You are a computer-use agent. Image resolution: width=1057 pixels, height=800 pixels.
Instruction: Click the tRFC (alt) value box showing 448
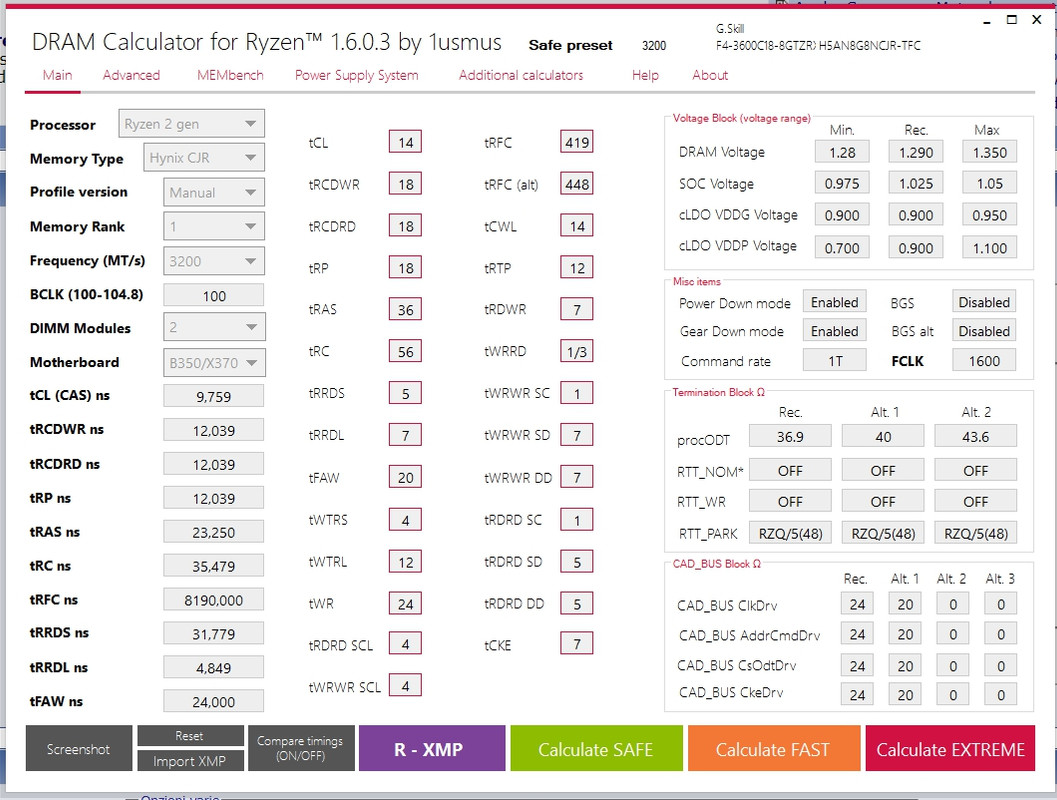[x=577, y=184]
